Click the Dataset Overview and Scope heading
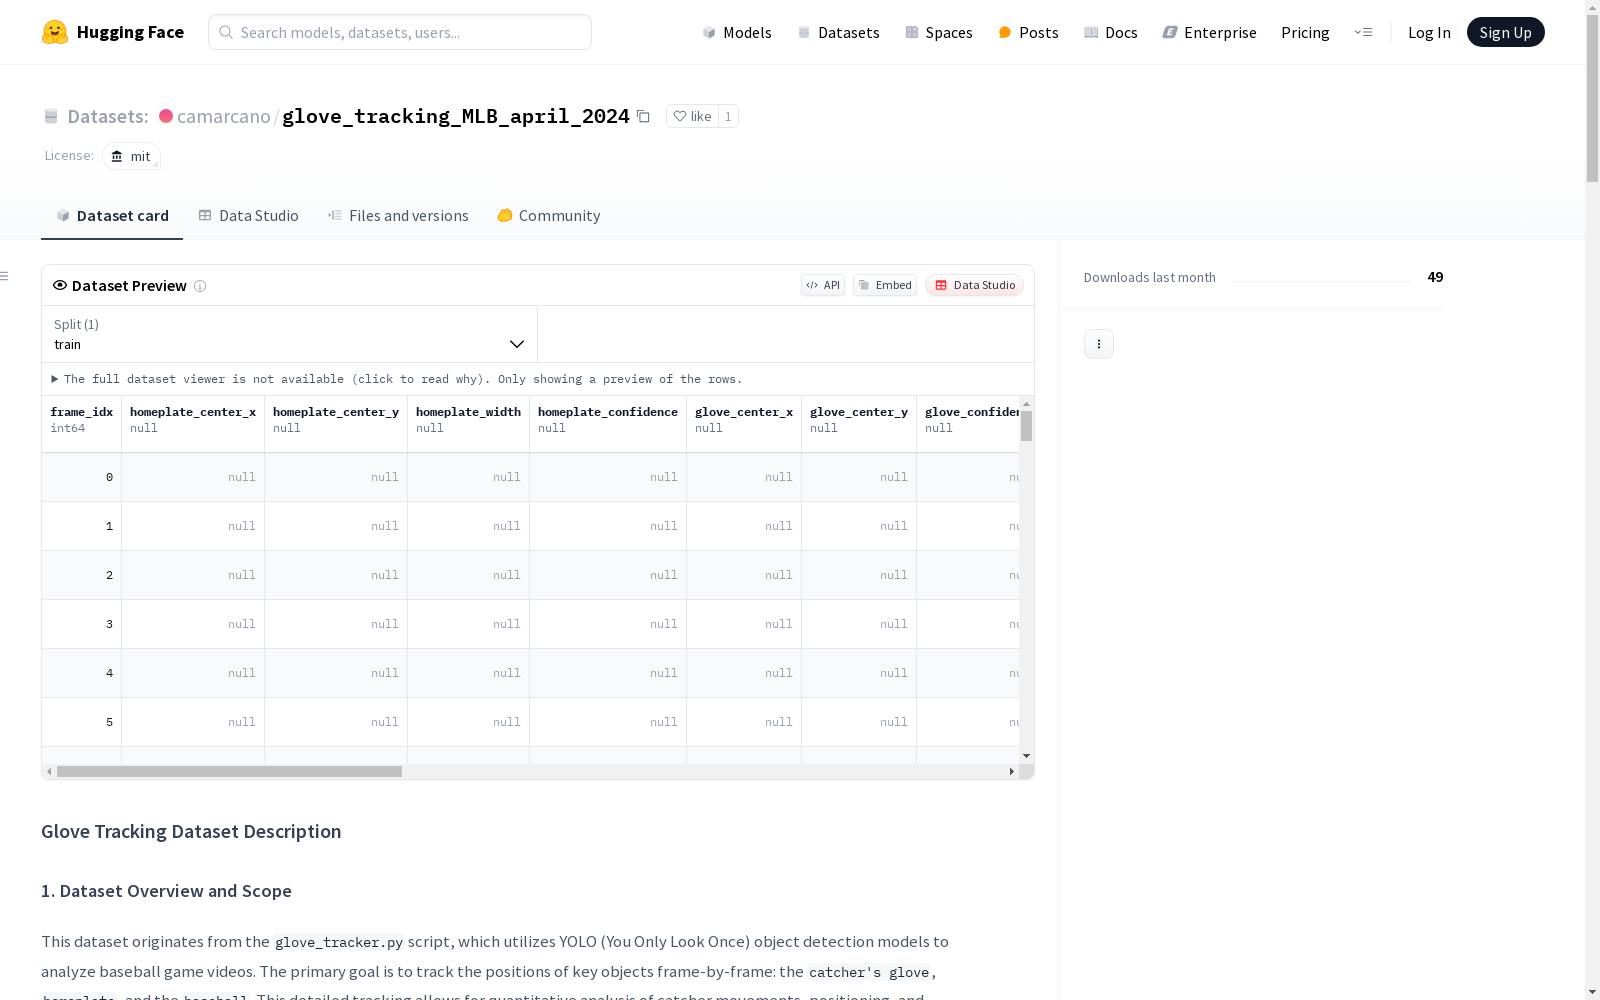1600x1000 pixels. tap(166, 891)
